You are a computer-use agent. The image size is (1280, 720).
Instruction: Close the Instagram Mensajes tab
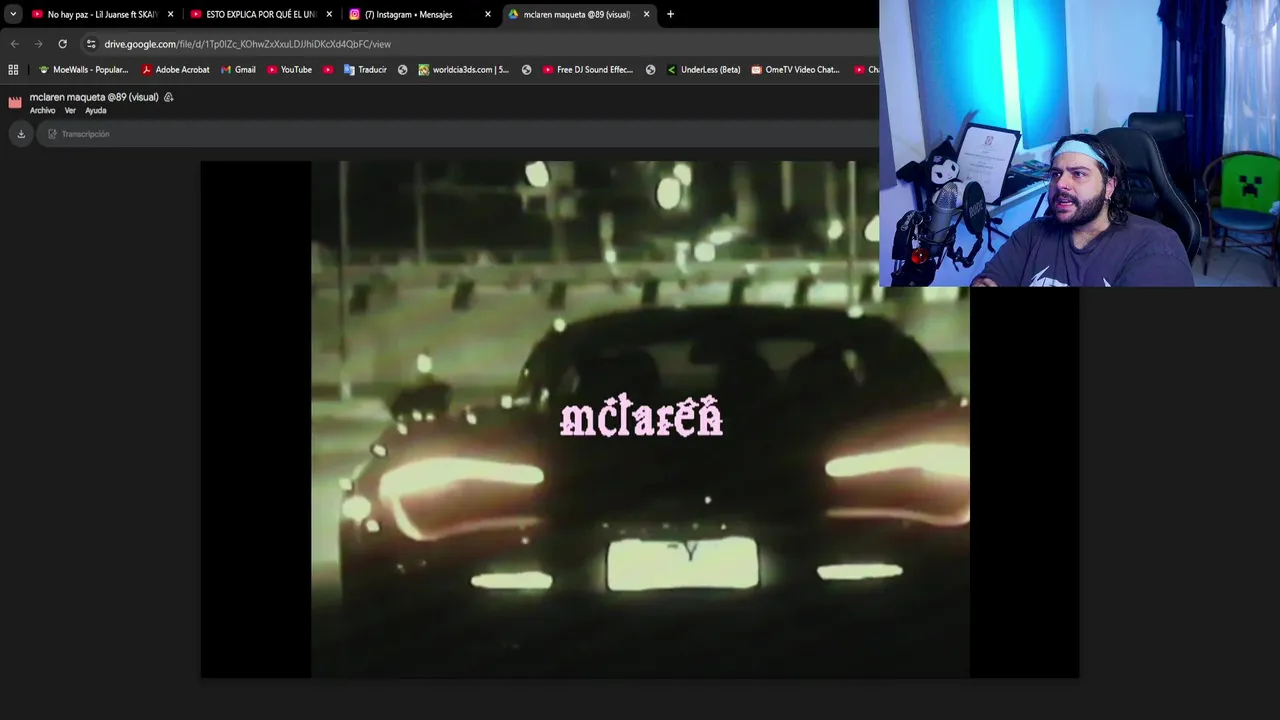488,14
